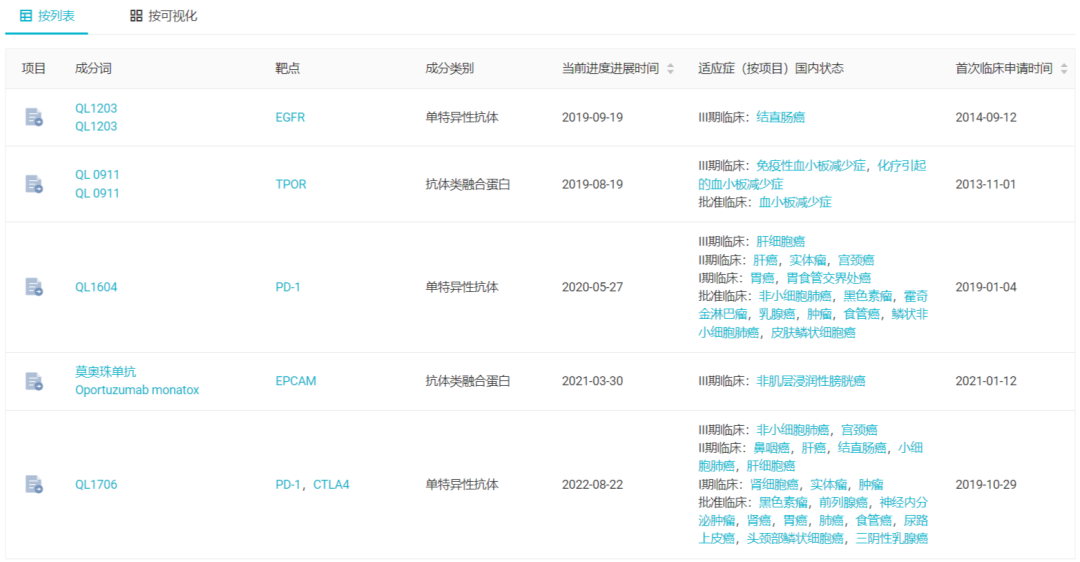Screen dimensions: 1080x562
Task: Open project icon in QL1706 row
Action: click(x=34, y=485)
